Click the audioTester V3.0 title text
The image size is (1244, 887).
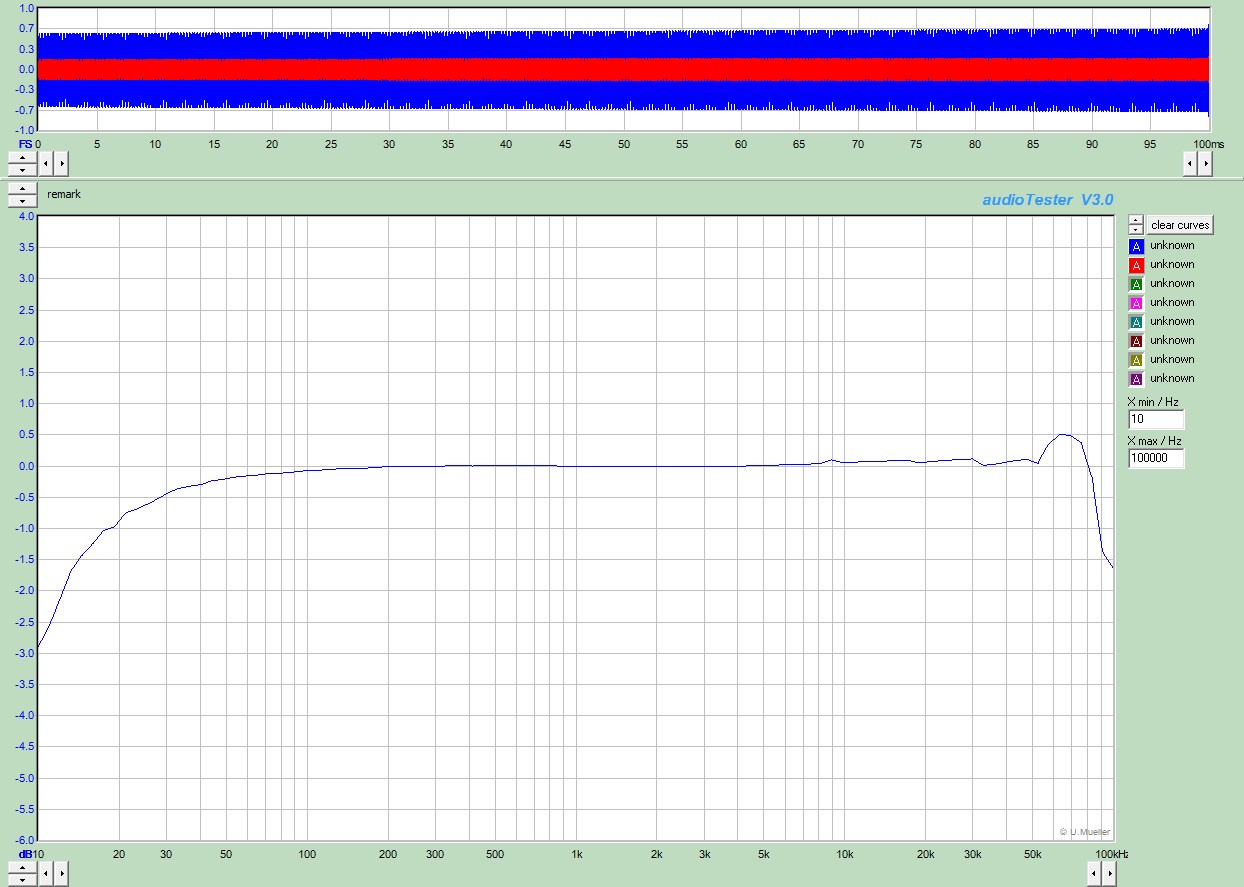1047,200
